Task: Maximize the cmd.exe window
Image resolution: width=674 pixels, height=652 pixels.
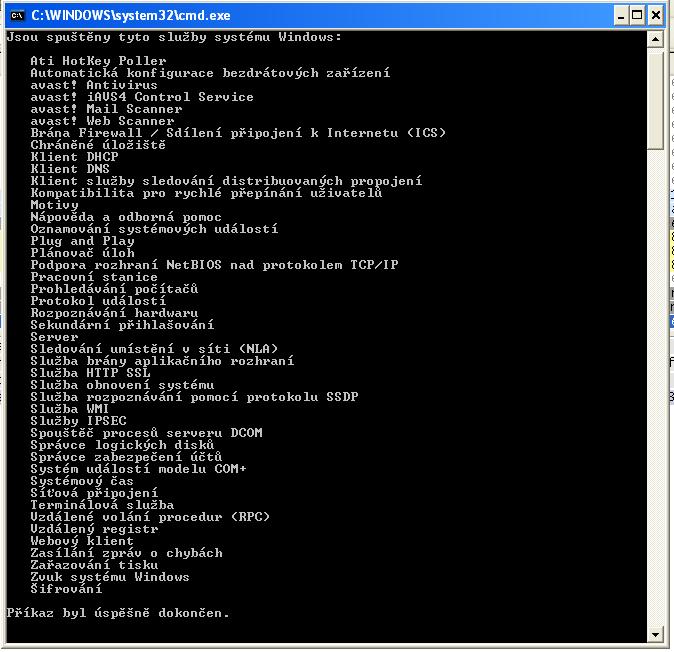Action: click(x=637, y=16)
